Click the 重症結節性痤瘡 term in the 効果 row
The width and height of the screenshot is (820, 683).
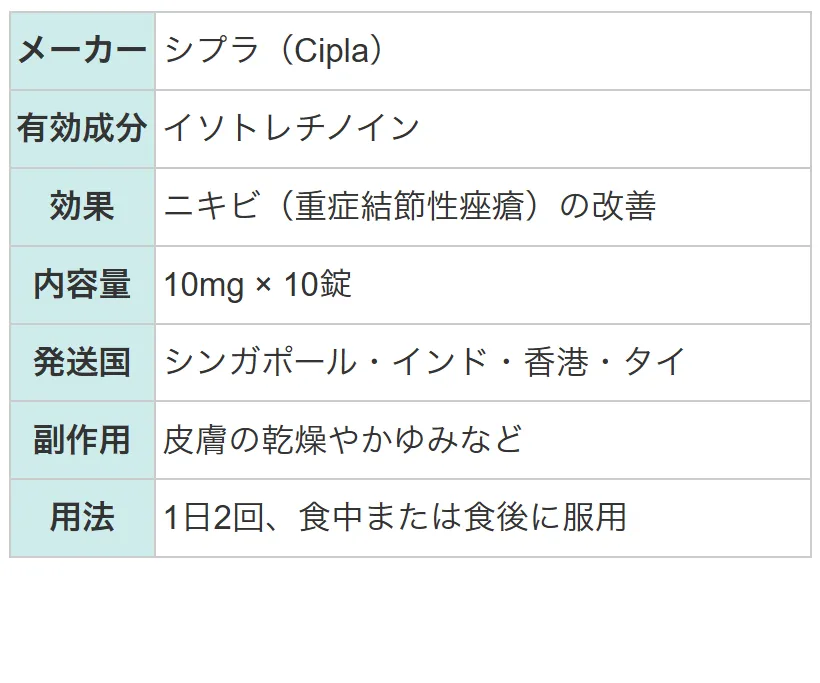(410, 206)
